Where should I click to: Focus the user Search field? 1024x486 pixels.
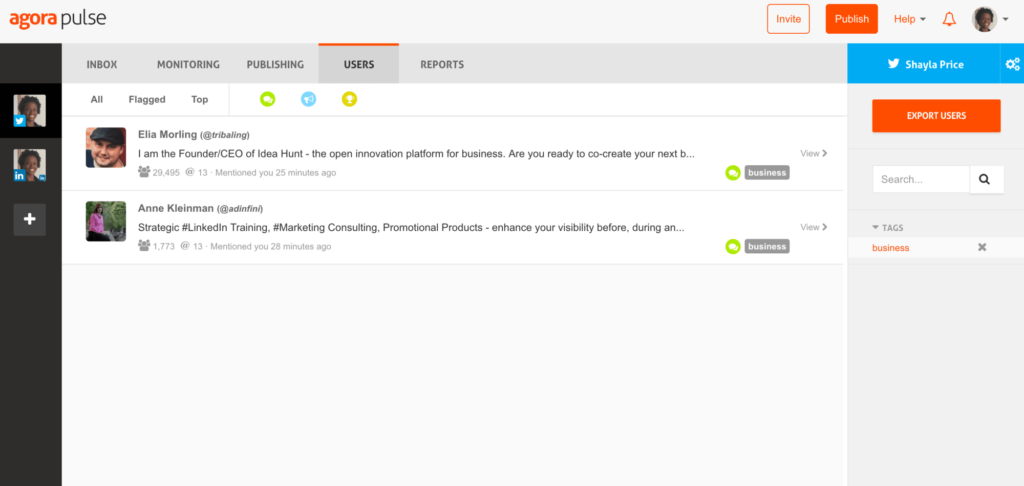921,179
